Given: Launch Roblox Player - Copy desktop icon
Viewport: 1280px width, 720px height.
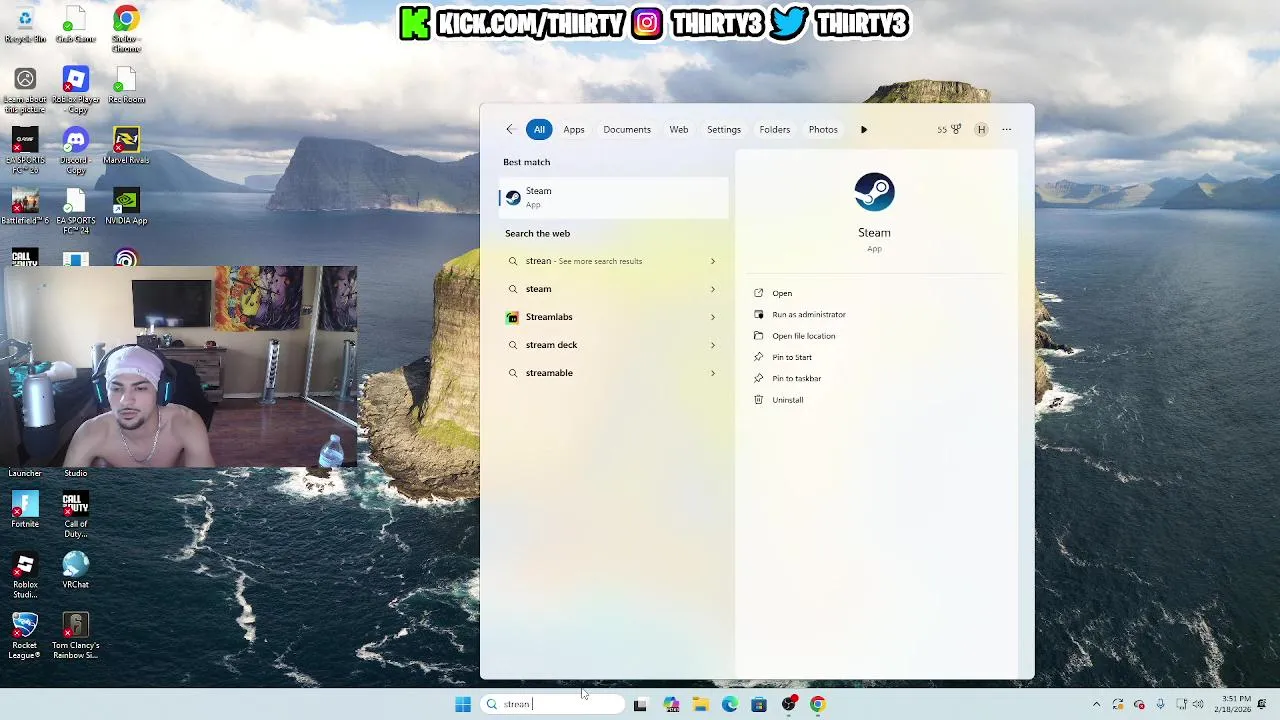Looking at the screenshot, I should (x=76, y=90).
